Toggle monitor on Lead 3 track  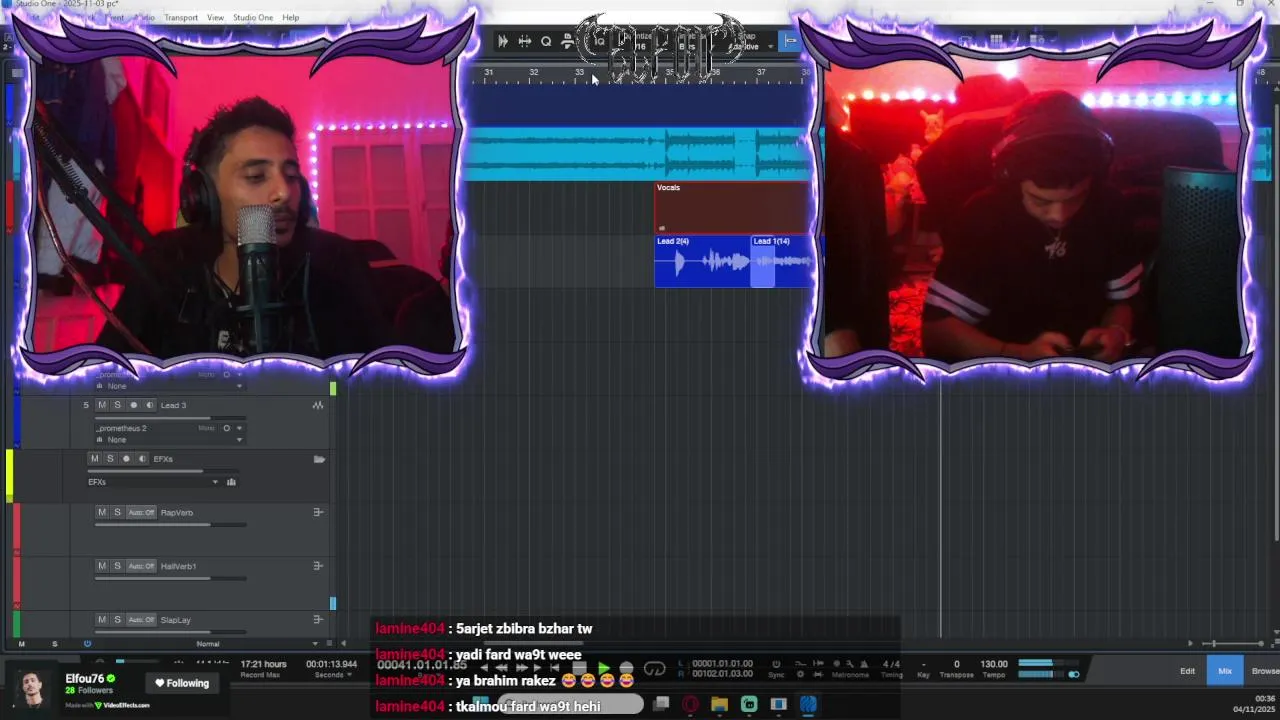pos(150,405)
